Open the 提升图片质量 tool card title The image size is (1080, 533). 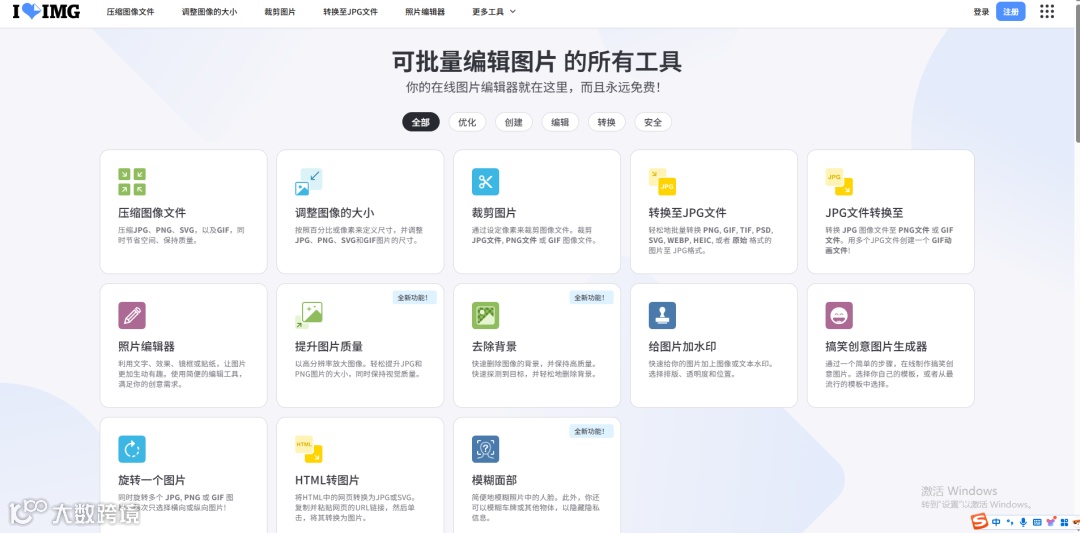329,346
